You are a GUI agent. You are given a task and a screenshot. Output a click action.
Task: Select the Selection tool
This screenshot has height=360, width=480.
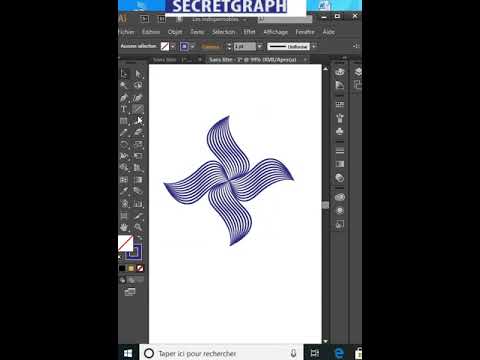click(x=124, y=74)
